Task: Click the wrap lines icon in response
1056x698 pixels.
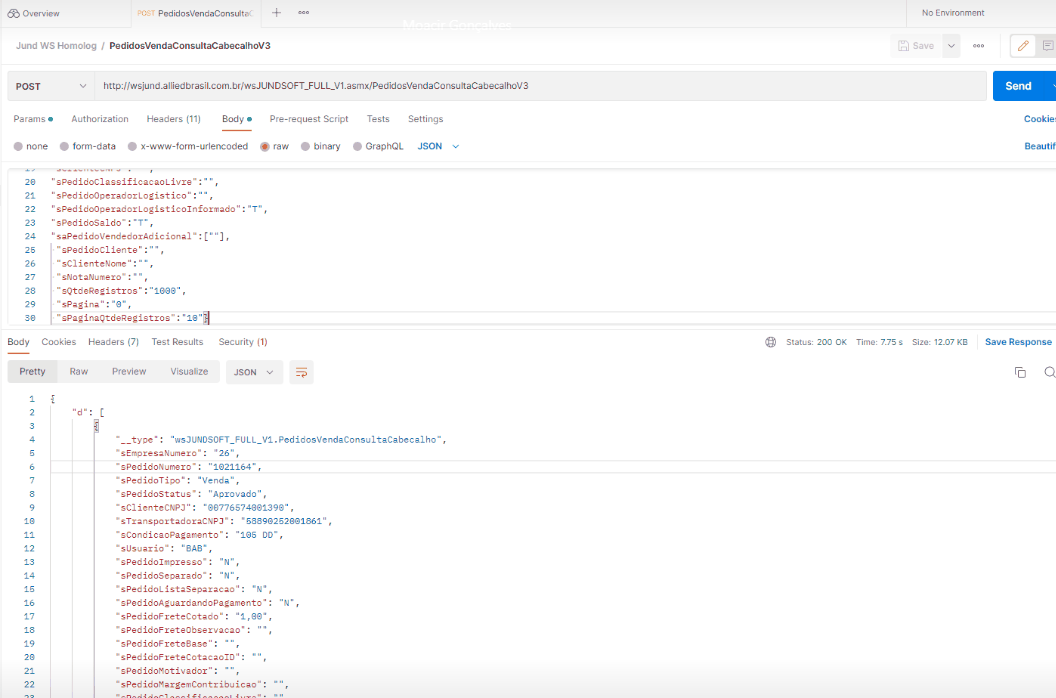Action: pos(301,372)
